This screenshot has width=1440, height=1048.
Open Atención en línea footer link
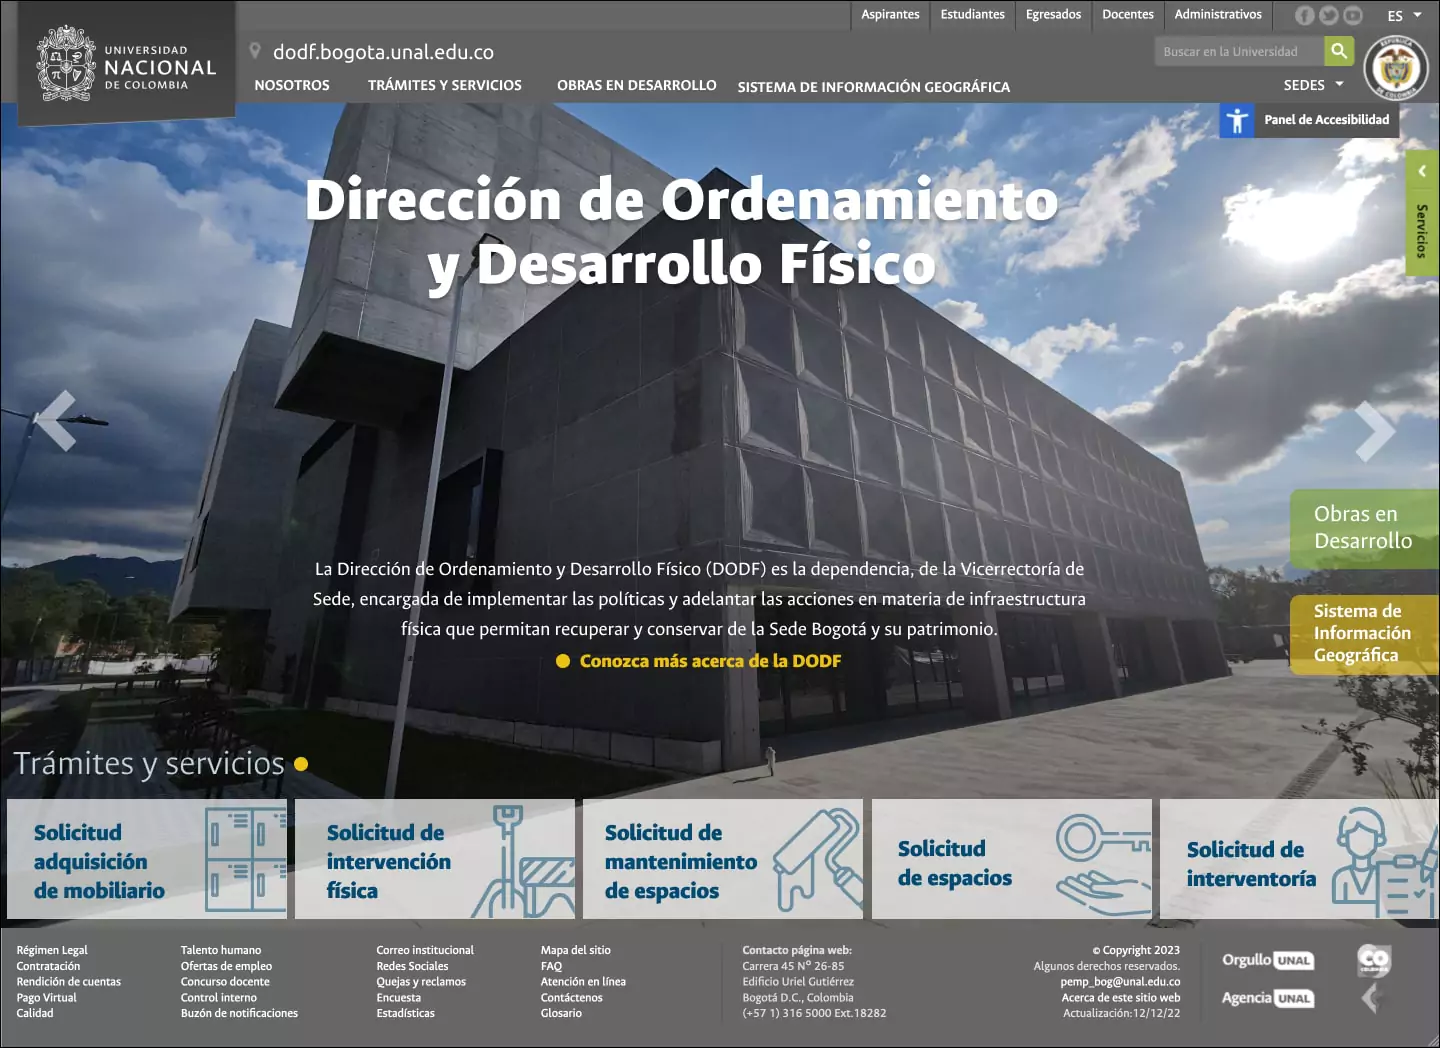point(583,982)
